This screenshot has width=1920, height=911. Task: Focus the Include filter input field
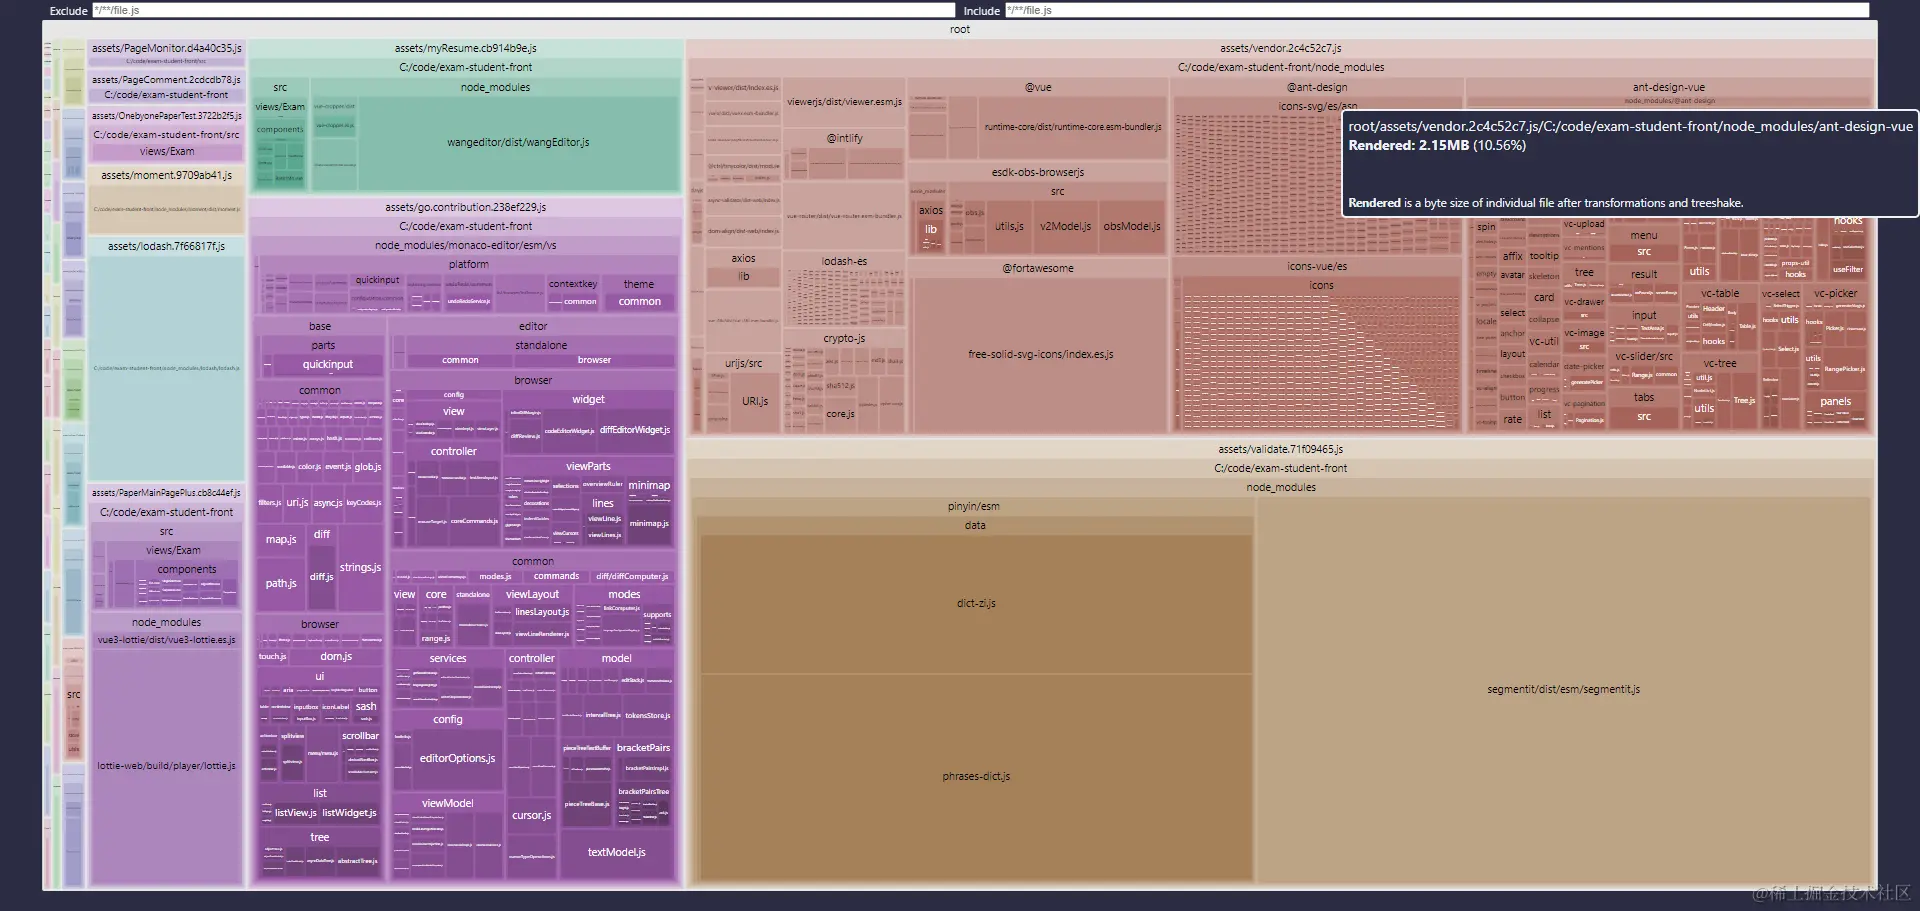(1437, 10)
